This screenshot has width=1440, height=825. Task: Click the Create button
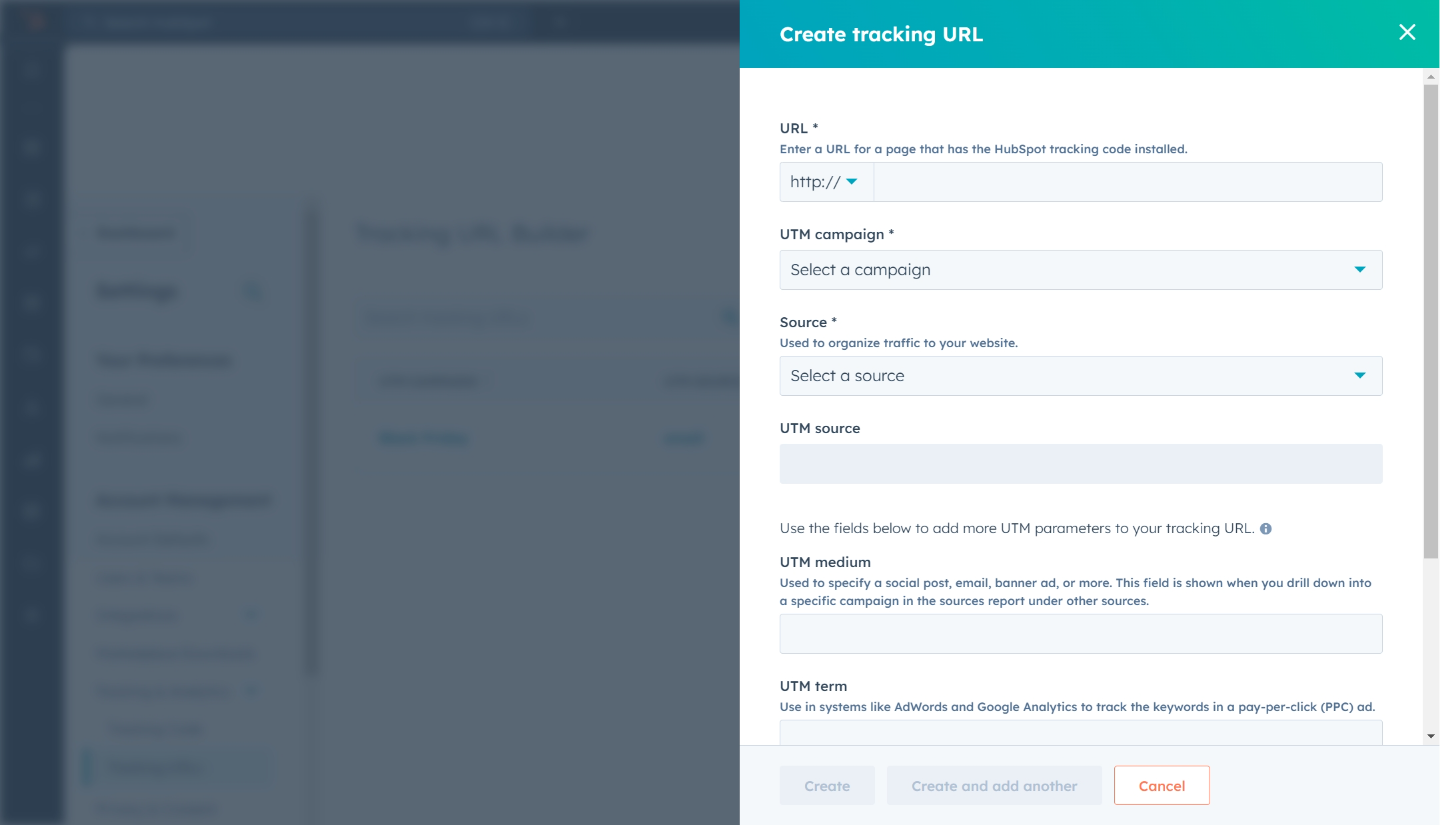[x=827, y=785]
